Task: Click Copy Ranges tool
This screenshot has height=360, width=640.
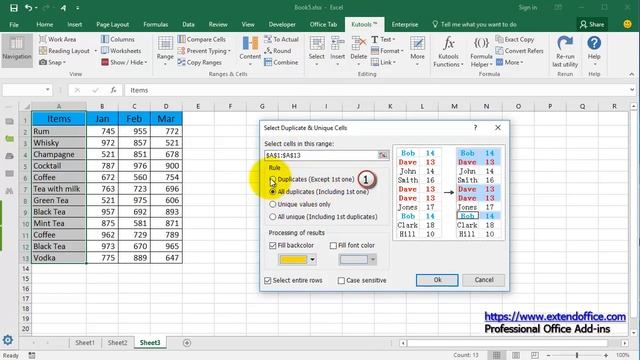Action: point(200,62)
